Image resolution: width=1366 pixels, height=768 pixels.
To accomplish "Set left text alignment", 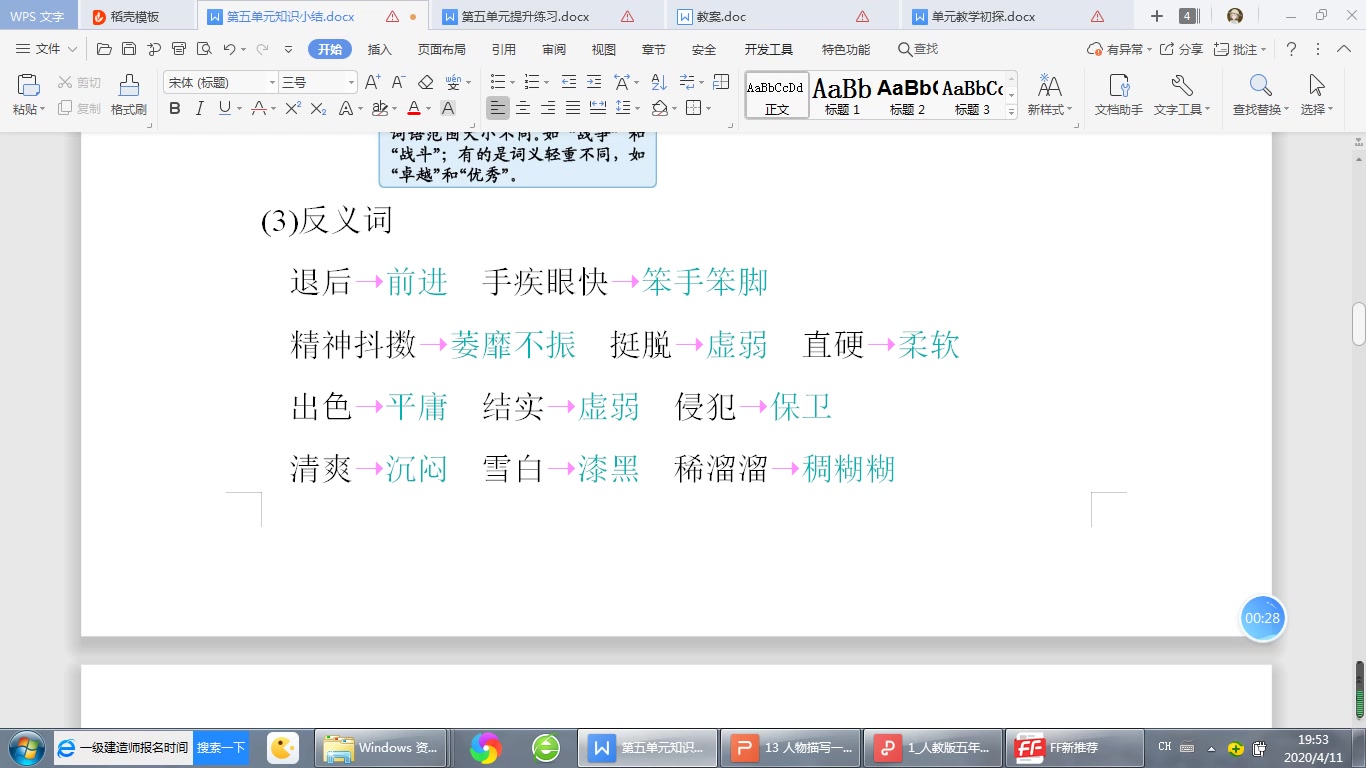I will [x=498, y=108].
